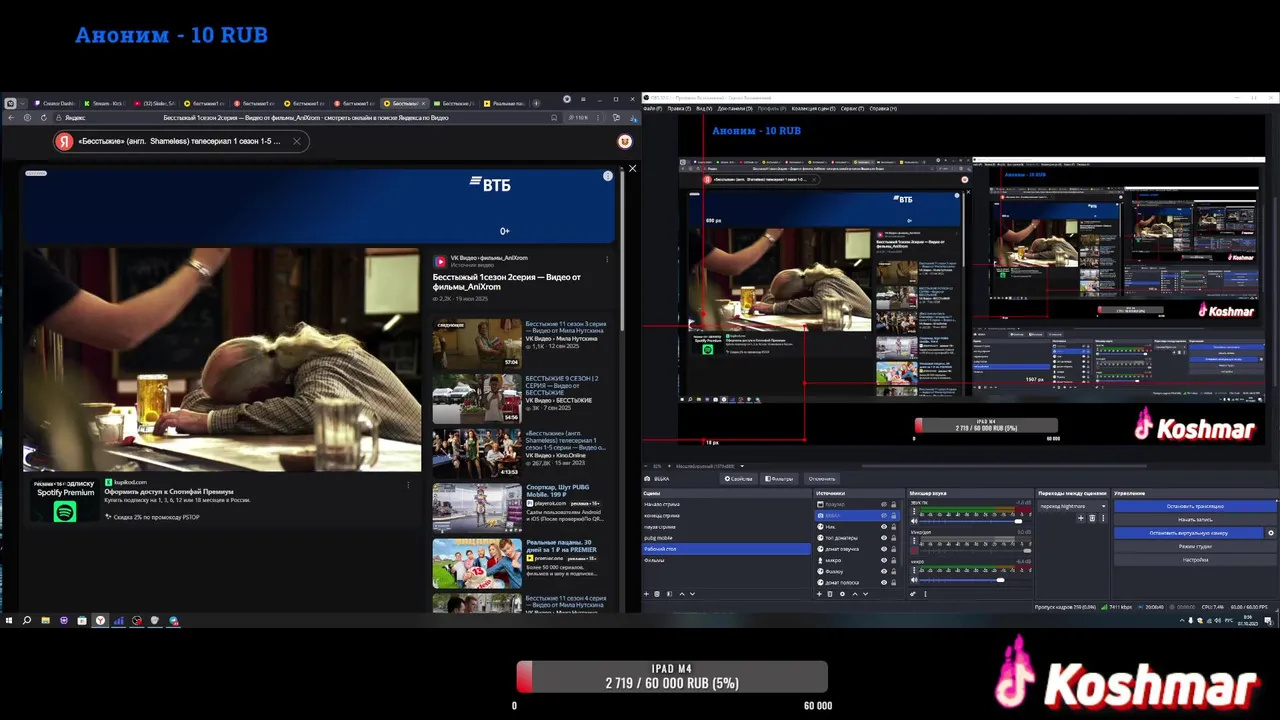The image size is (1280, 720).
Task: Toggle the lock for the Ник source
Action: 894,527
